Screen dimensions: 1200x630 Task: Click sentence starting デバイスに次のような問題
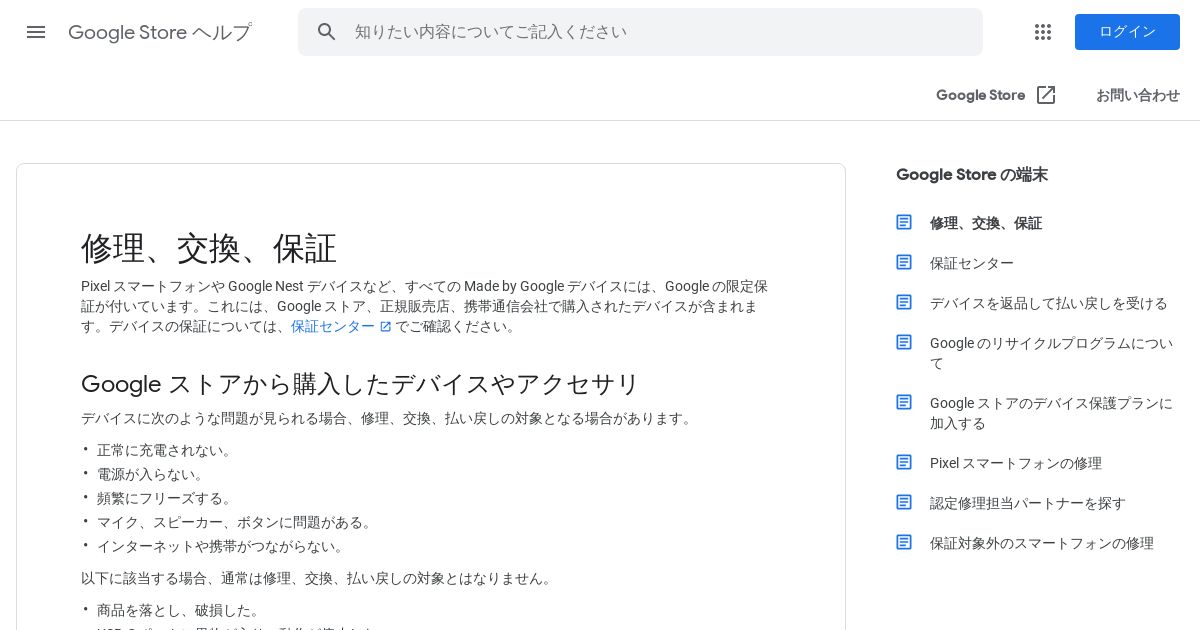(388, 419)
